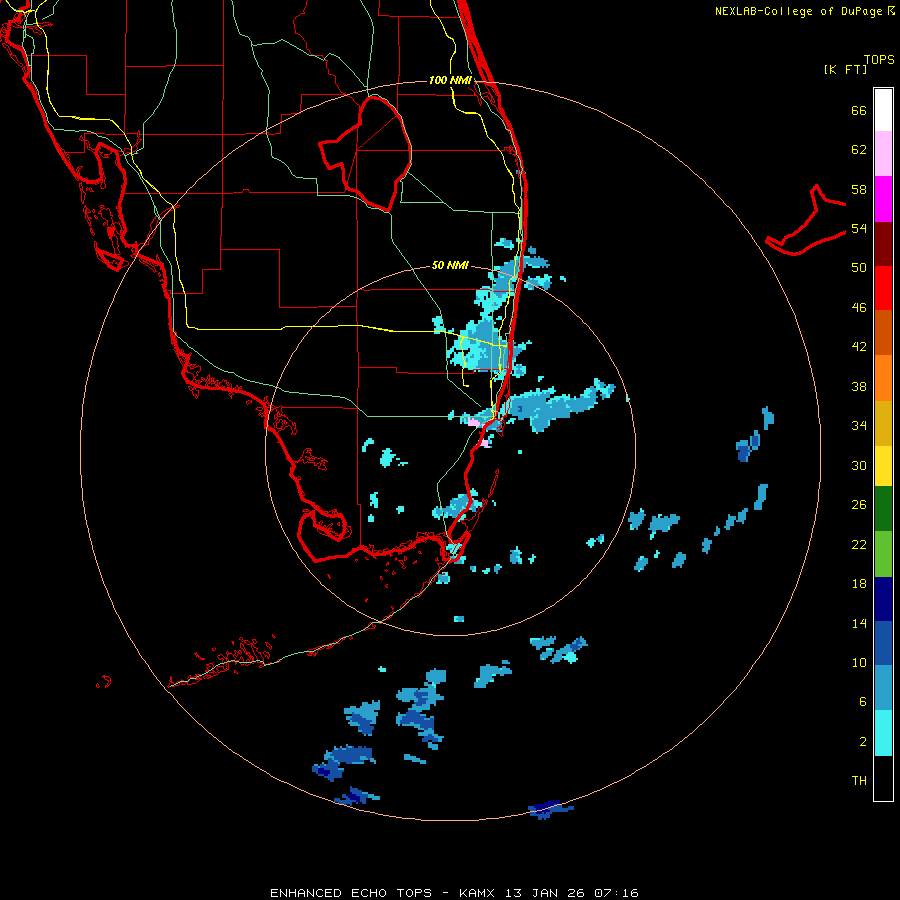Click the 66 legend value
The height and width of the screenshot is (900, 900).
click(859, 110)
